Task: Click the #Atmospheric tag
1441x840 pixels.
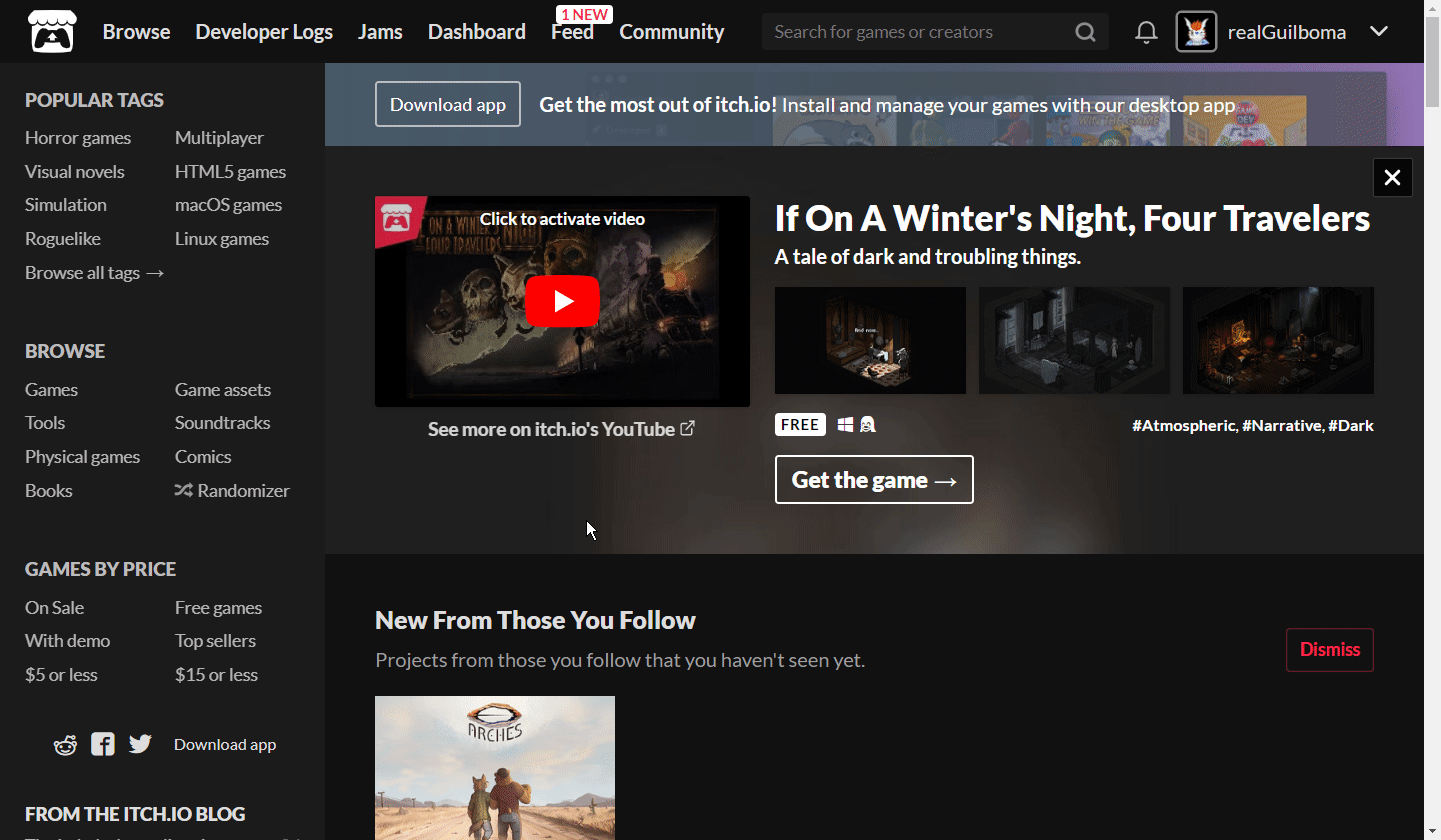Action: point(1184,426)
